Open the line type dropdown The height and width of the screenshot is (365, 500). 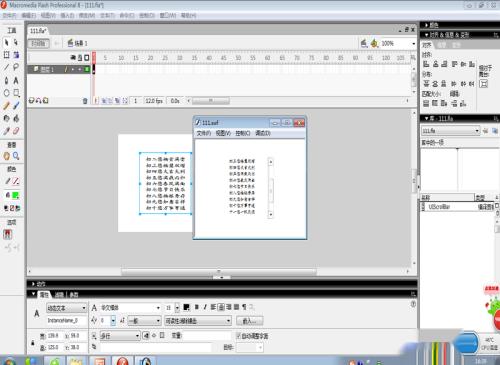[119, 336]
